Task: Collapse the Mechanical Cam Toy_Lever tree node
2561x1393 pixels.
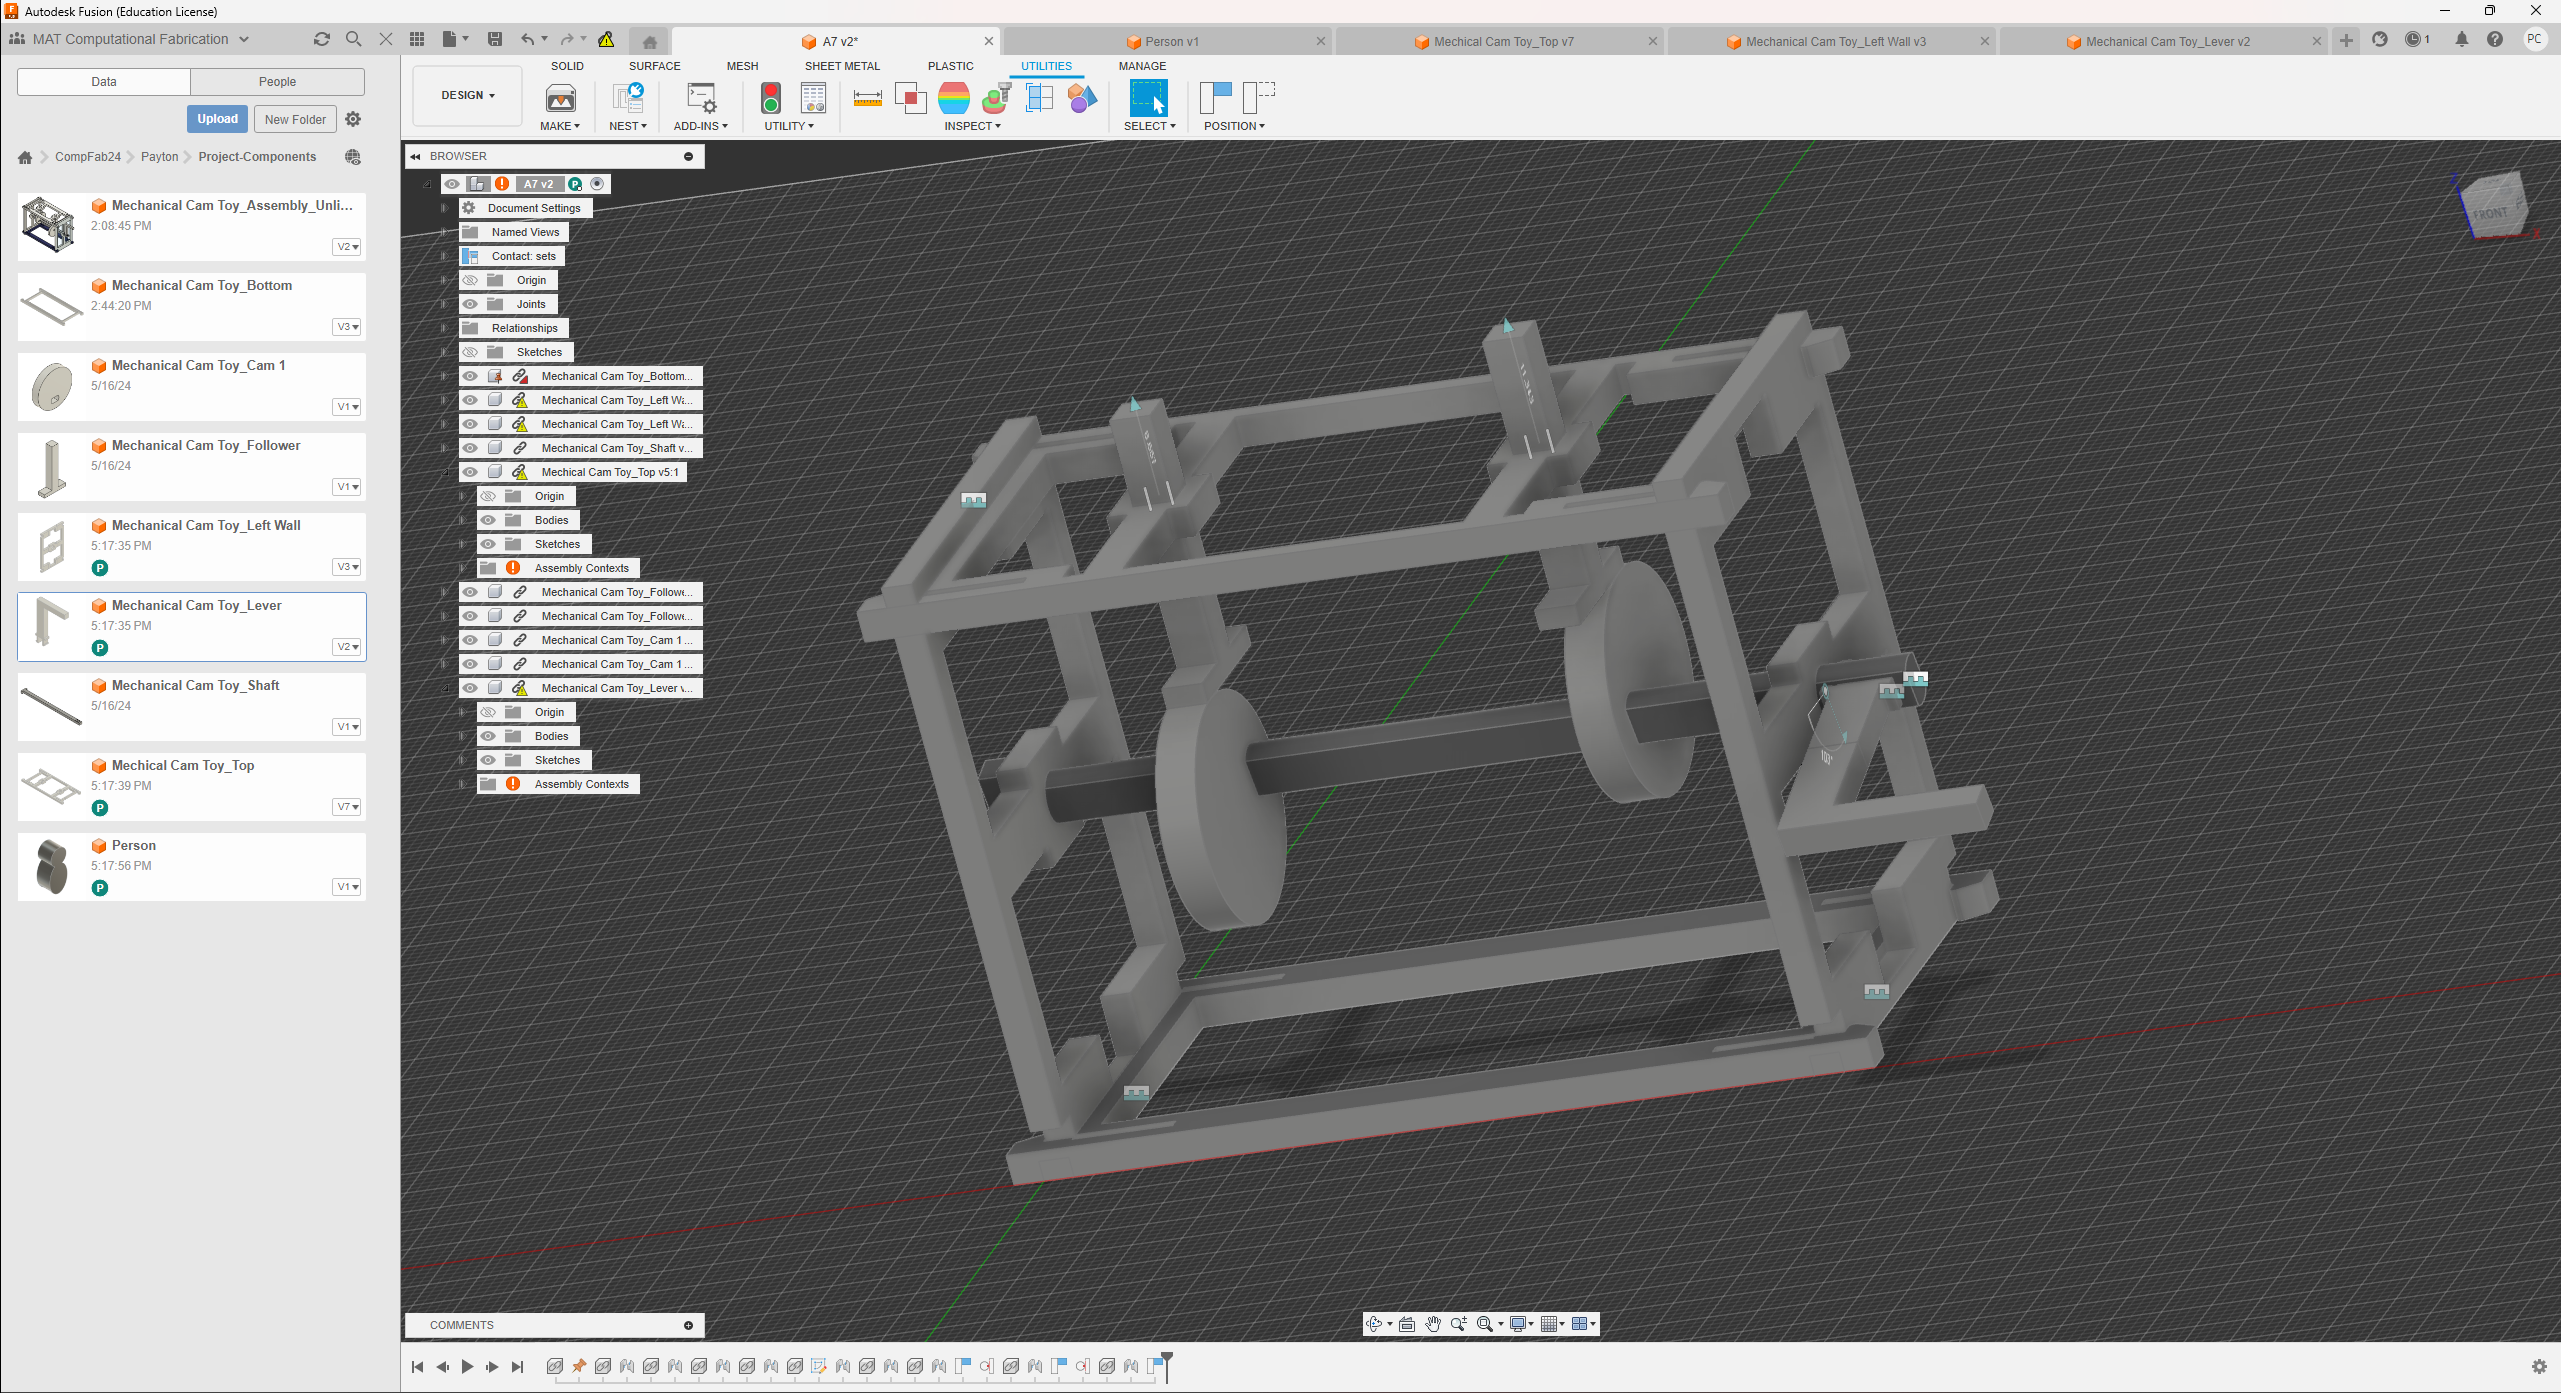Action: pyautogui.click(x=444, y=688)
